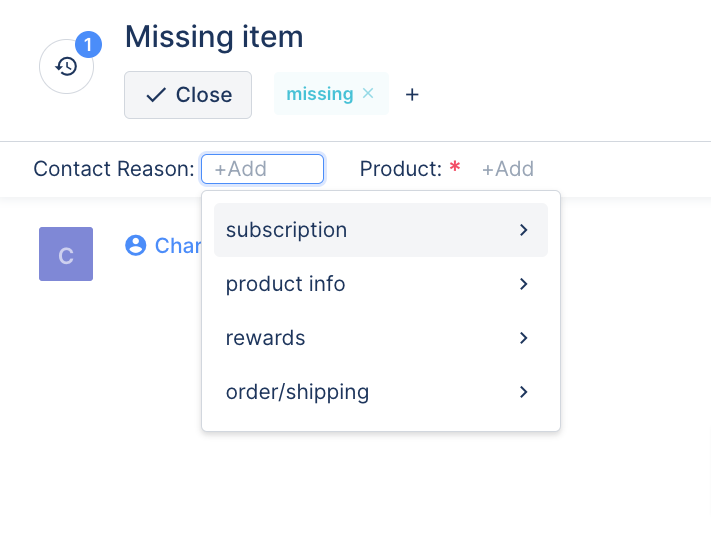Click the blue customer person icon
This screenshot has width=711, height=542.
pyautogui.click(x=136, y=245)
